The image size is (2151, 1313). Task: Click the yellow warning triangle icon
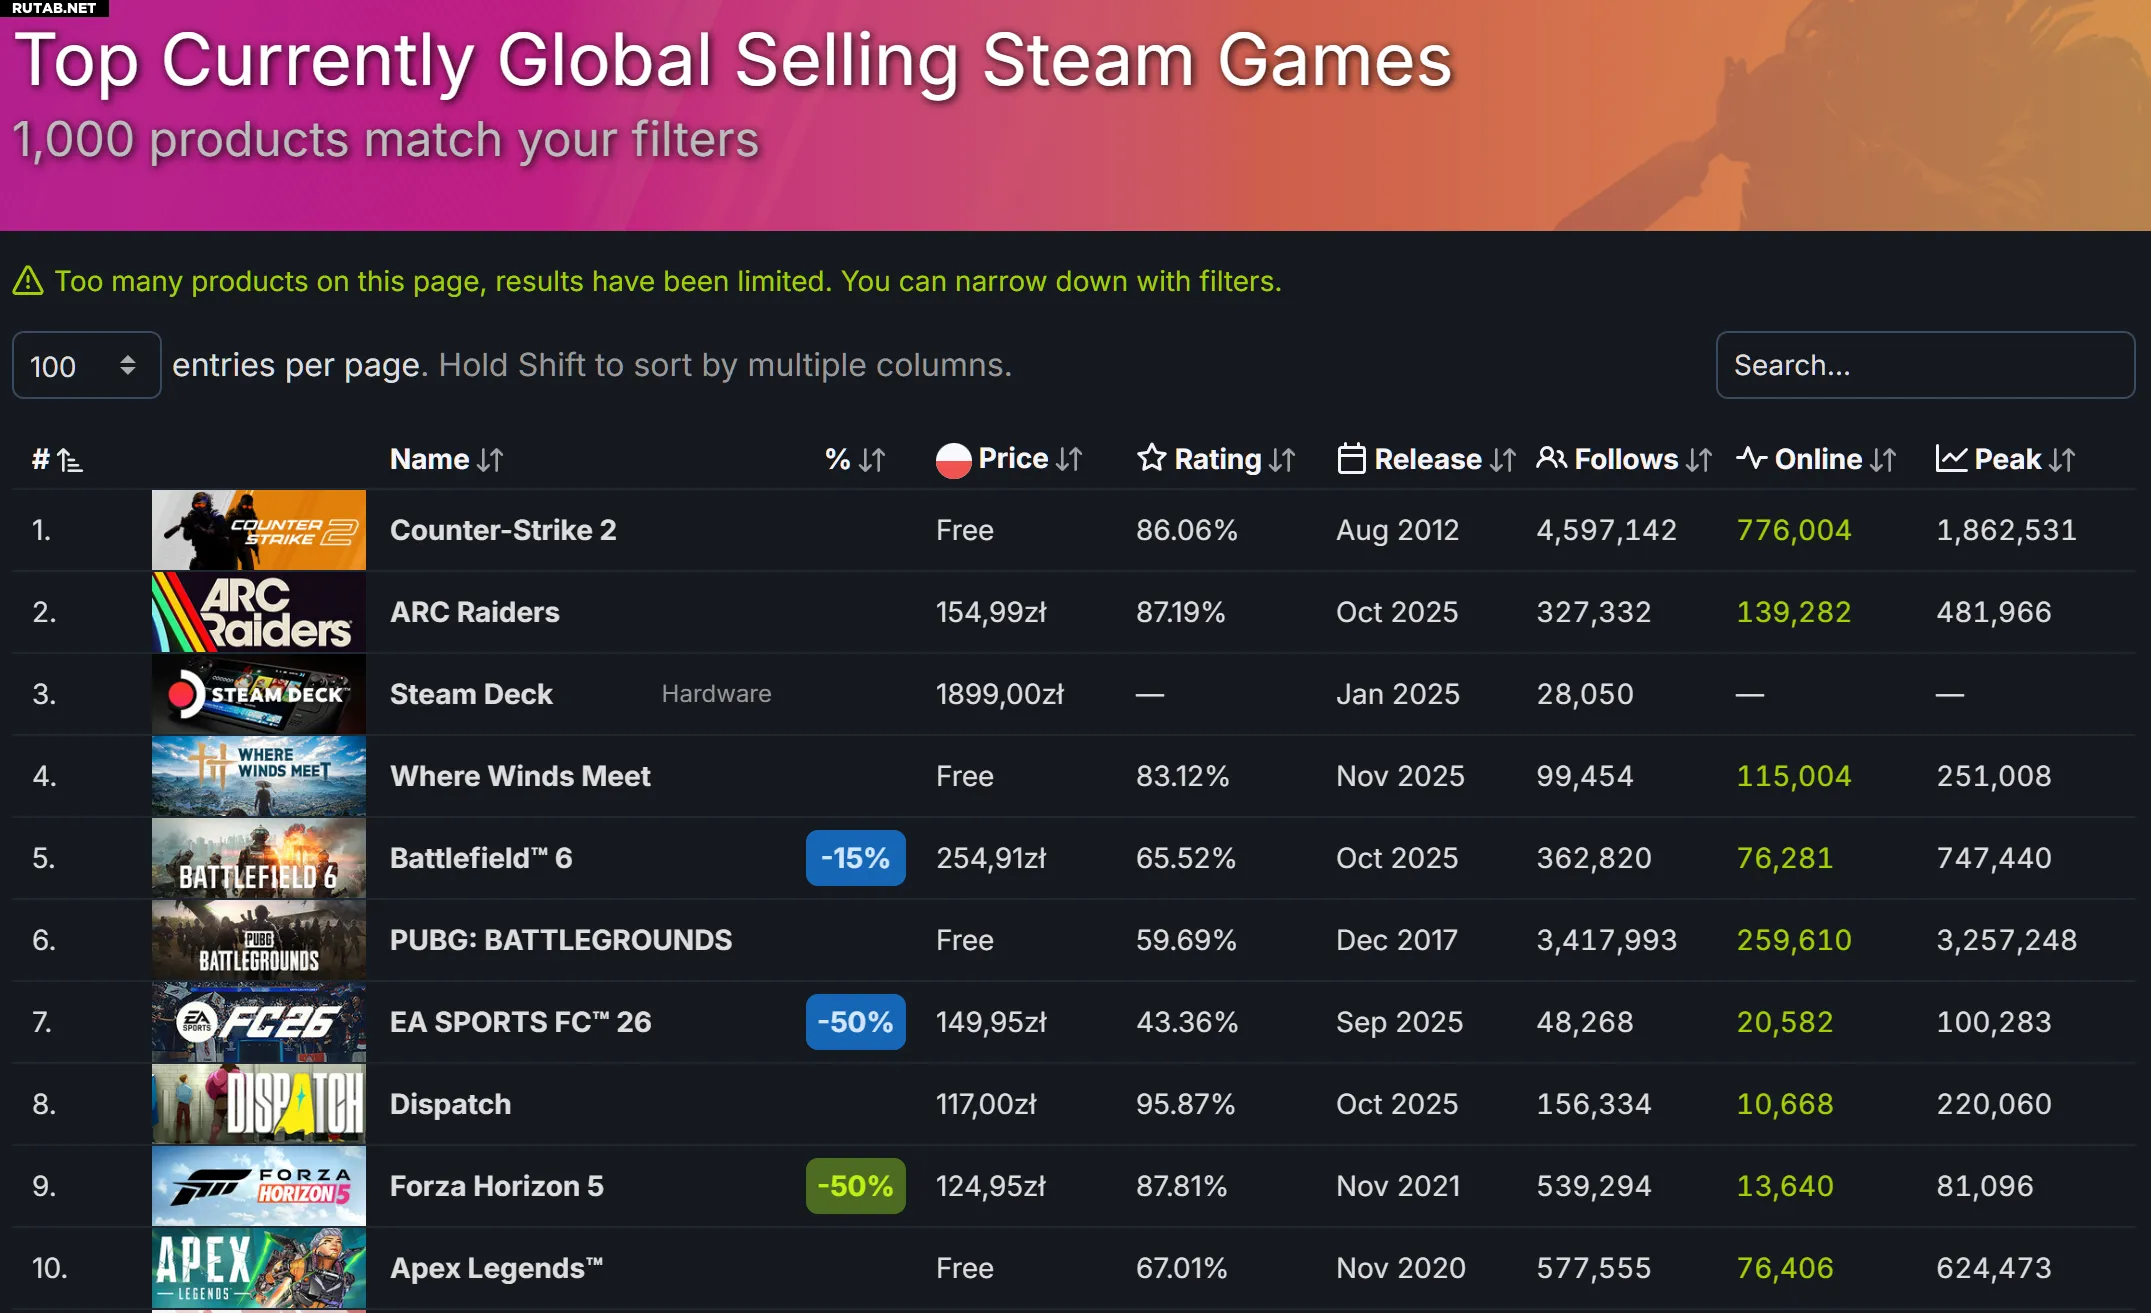28,282
